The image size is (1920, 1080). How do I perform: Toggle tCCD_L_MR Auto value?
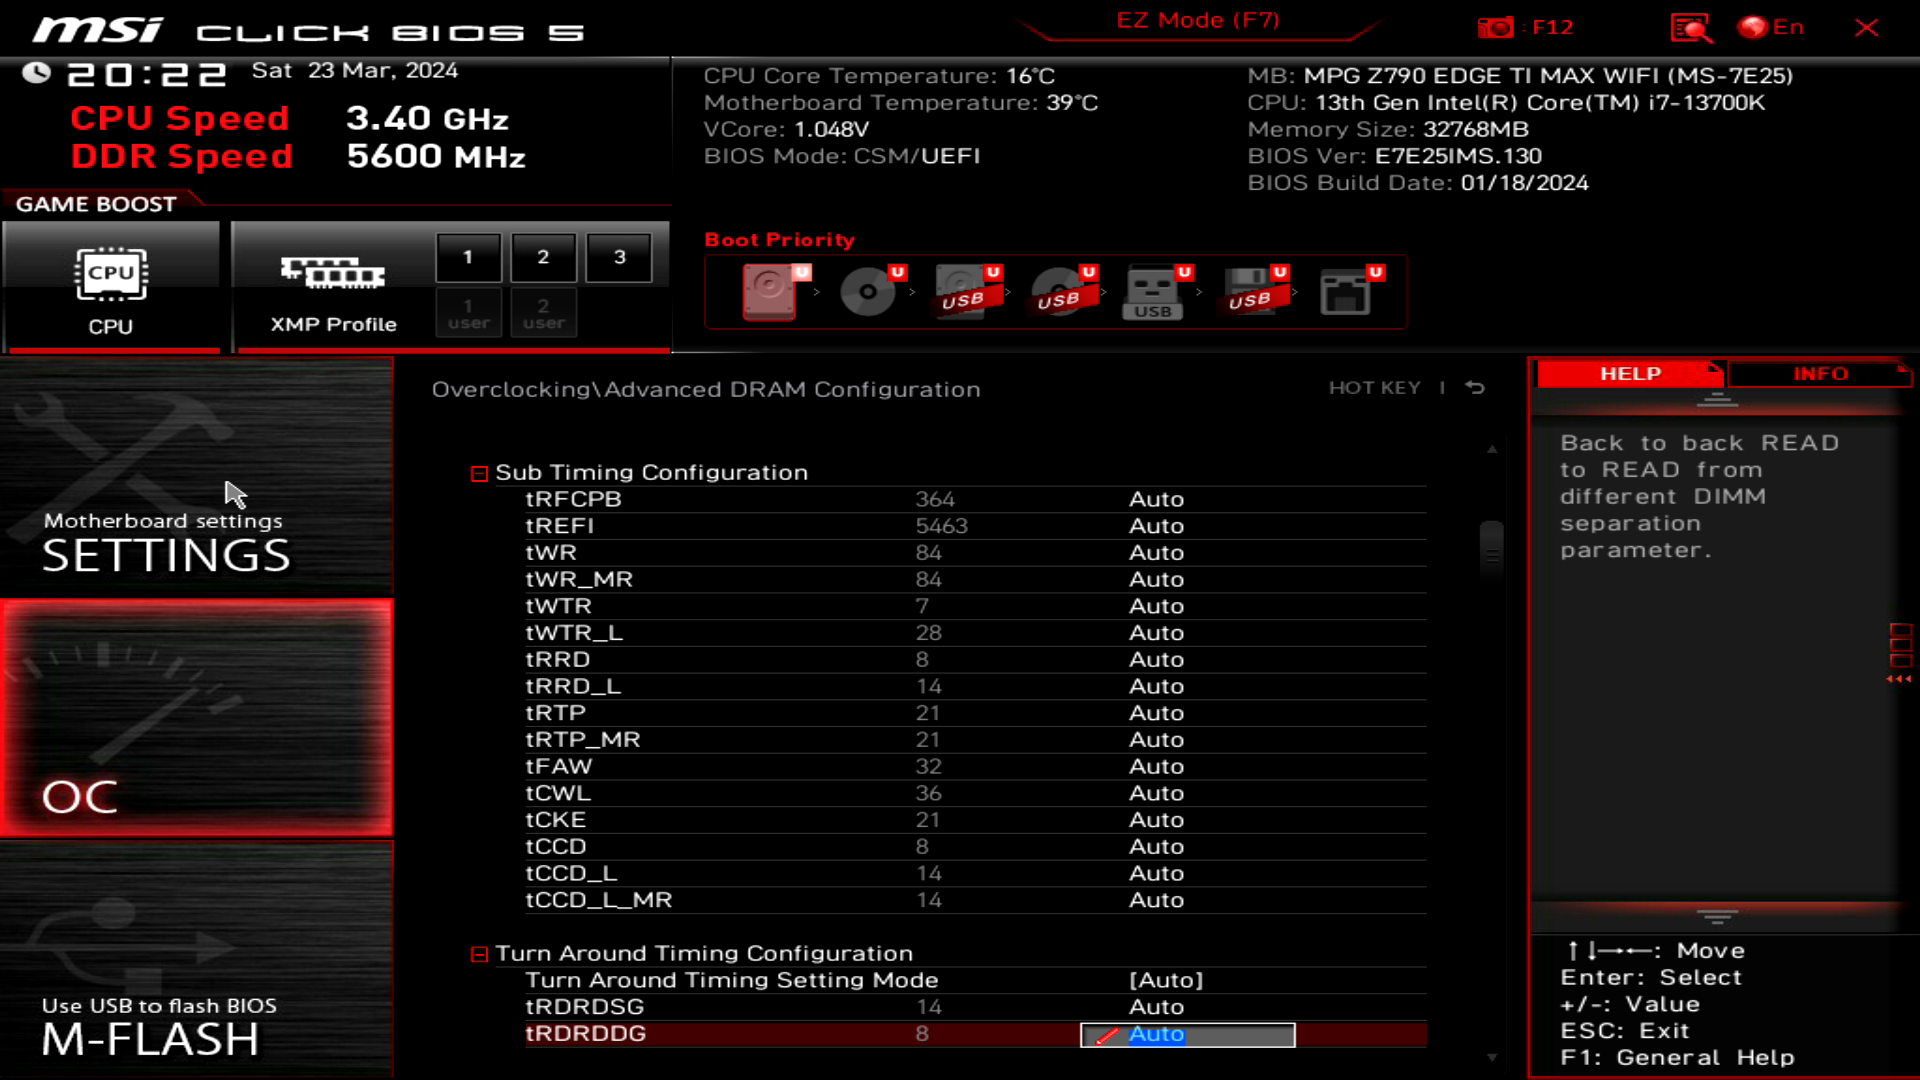1155,899
